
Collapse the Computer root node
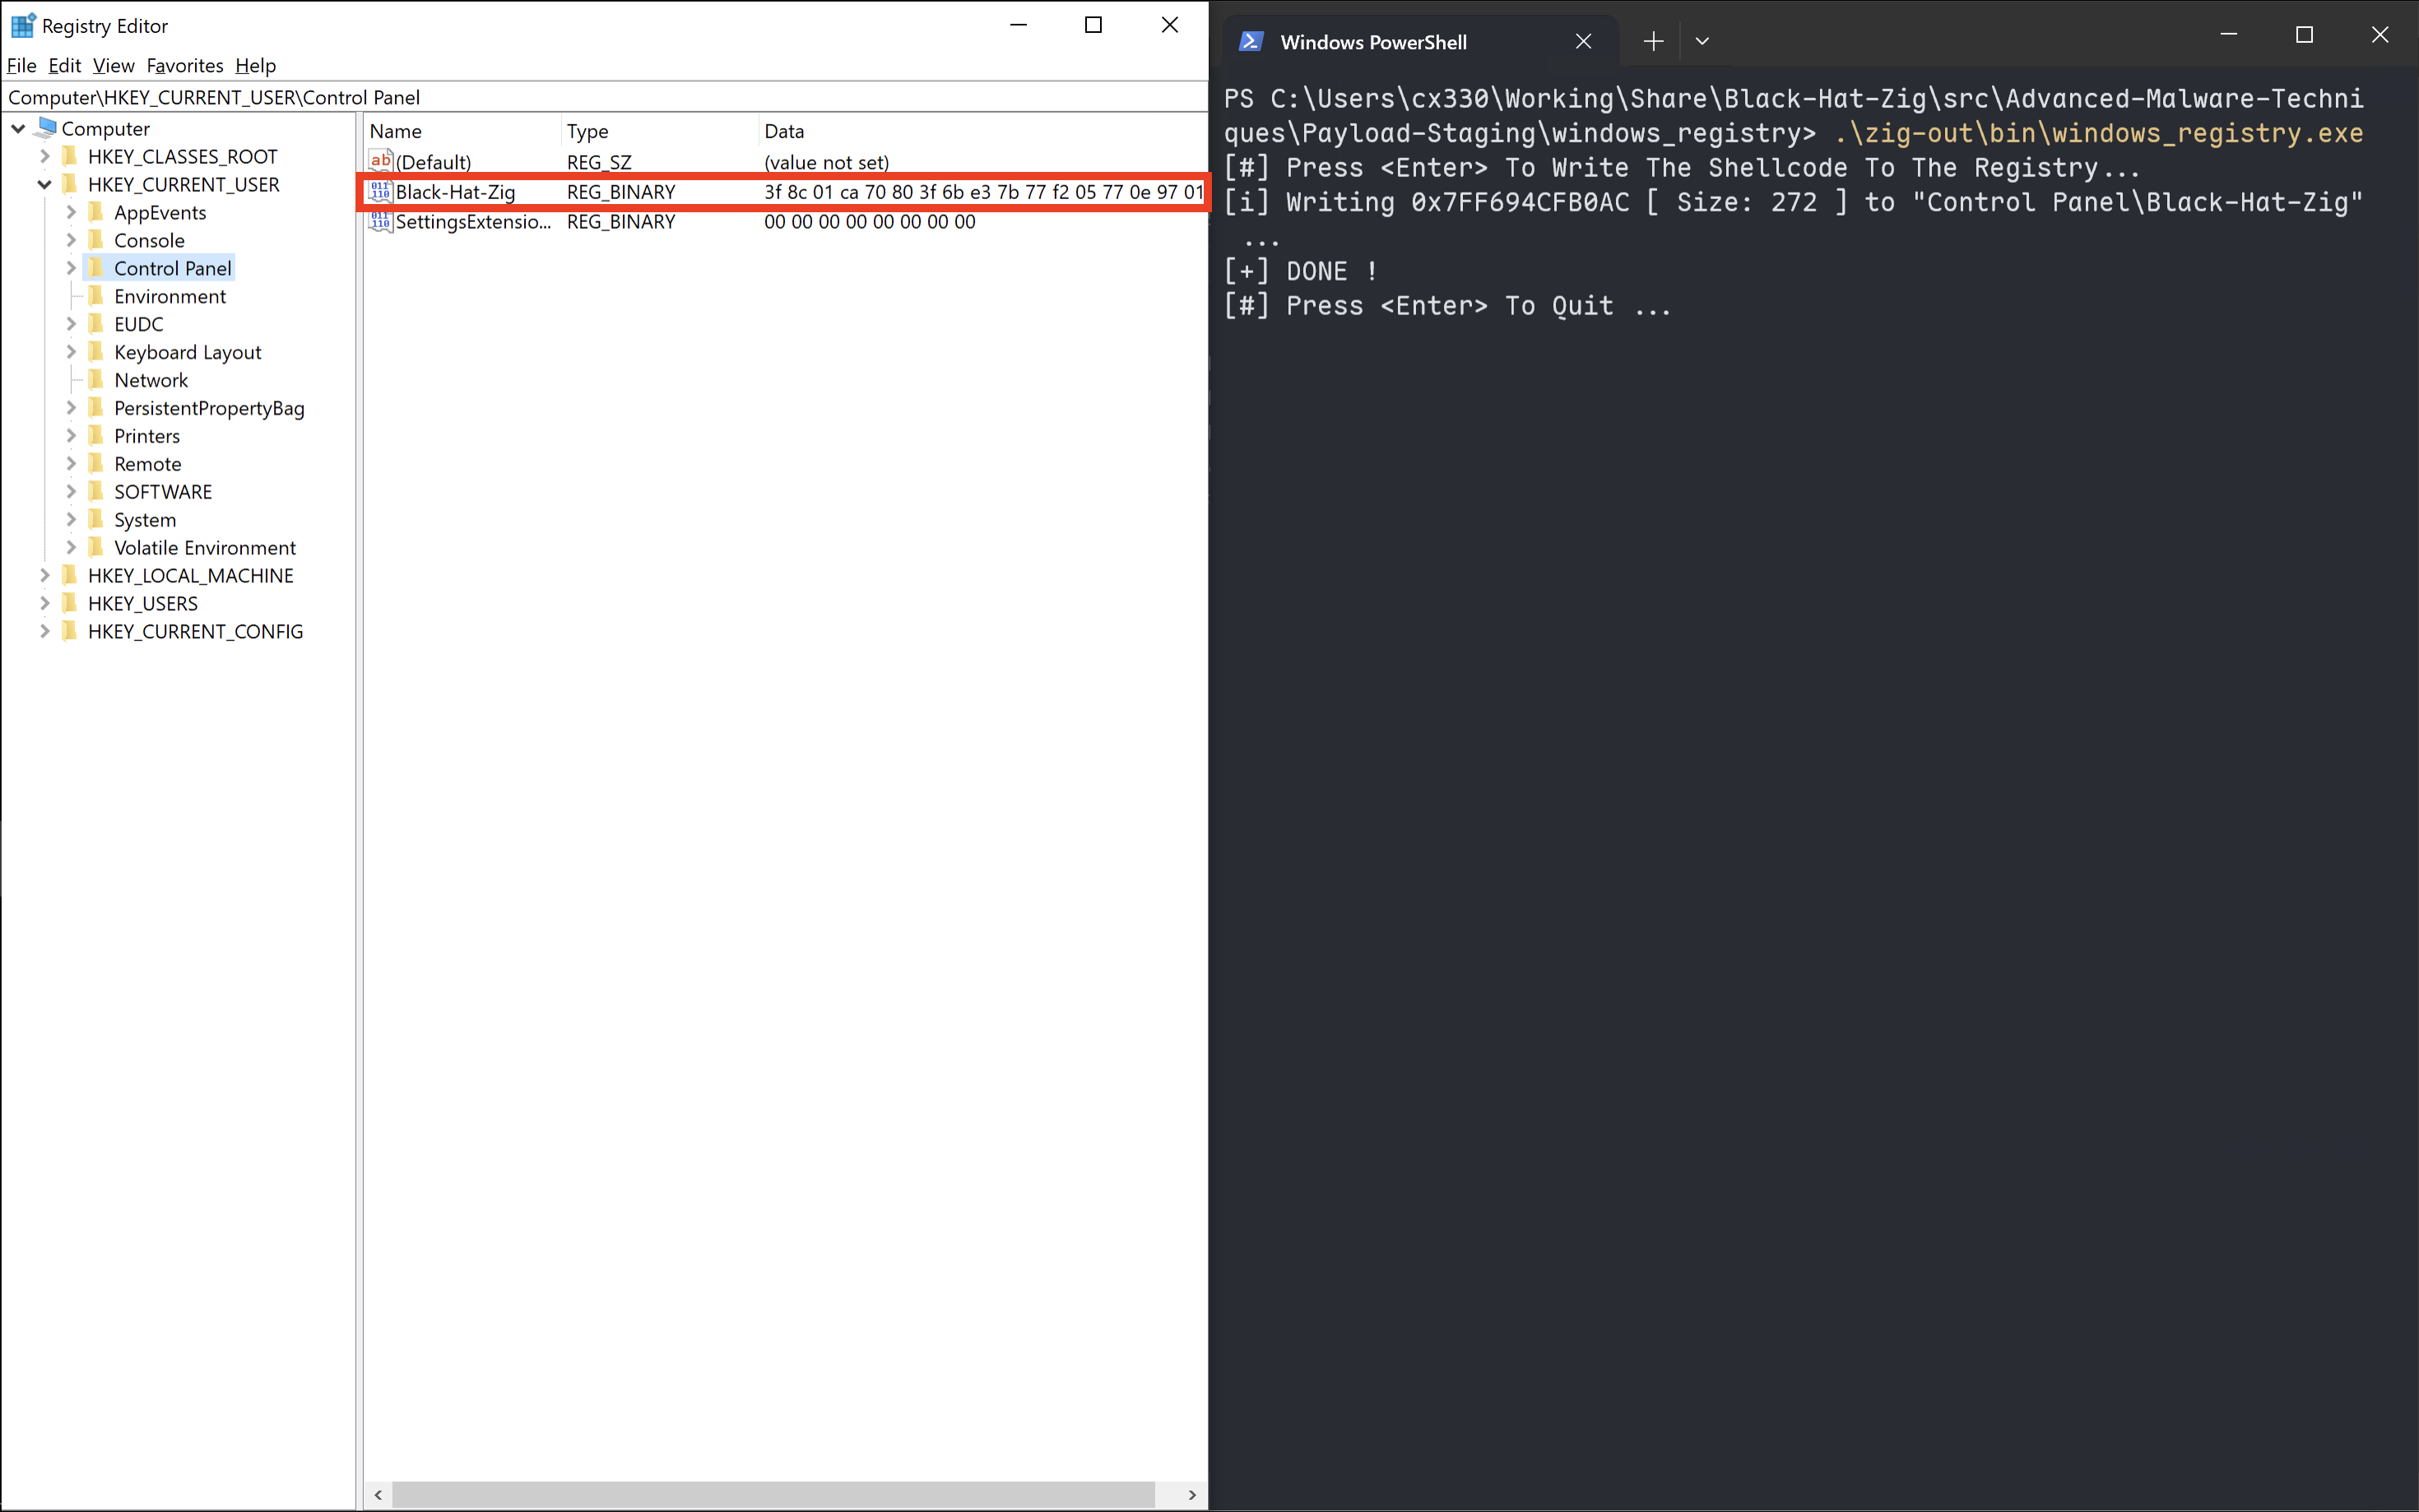pyautogui.click(x=18, y=128)
